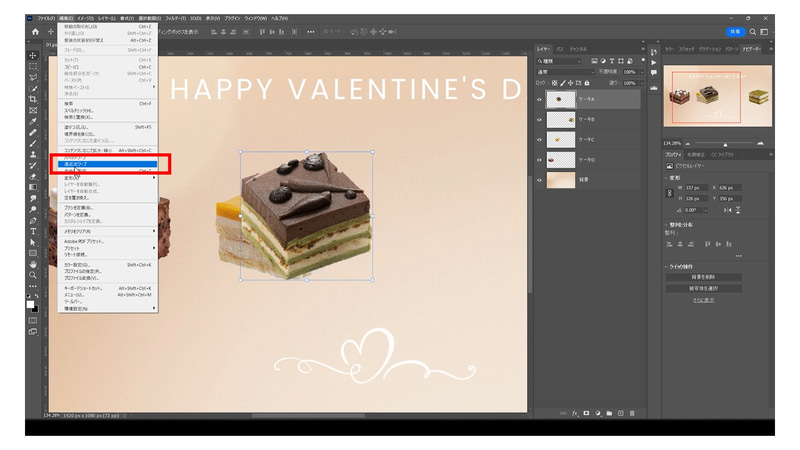Click the Navigator preview thumbnail
The image size is (800, 450).
pos(718,96)
